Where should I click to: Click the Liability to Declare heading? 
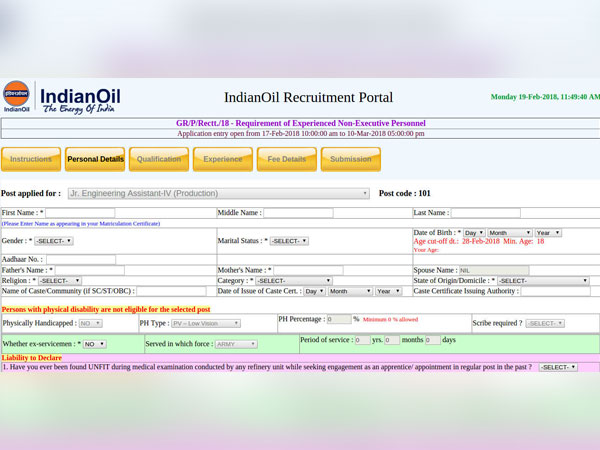click(x=32, y=358)
